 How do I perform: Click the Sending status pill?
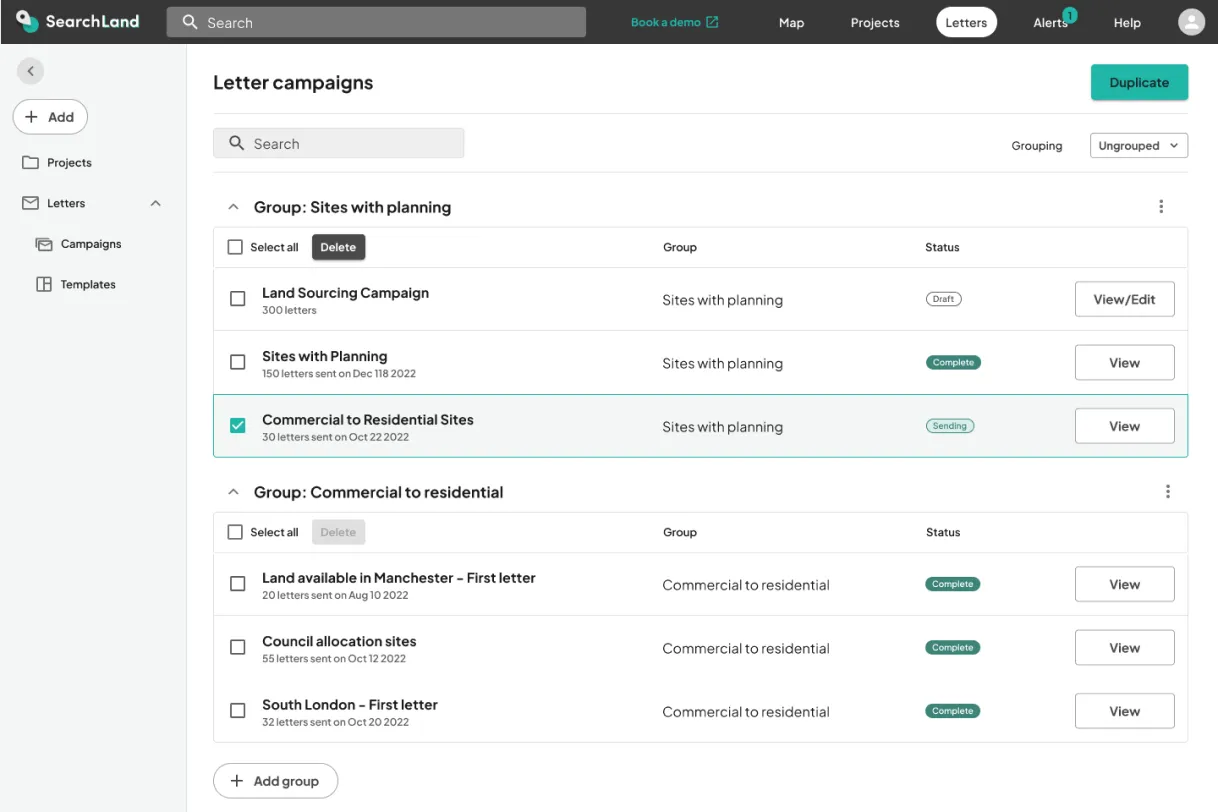950,425
